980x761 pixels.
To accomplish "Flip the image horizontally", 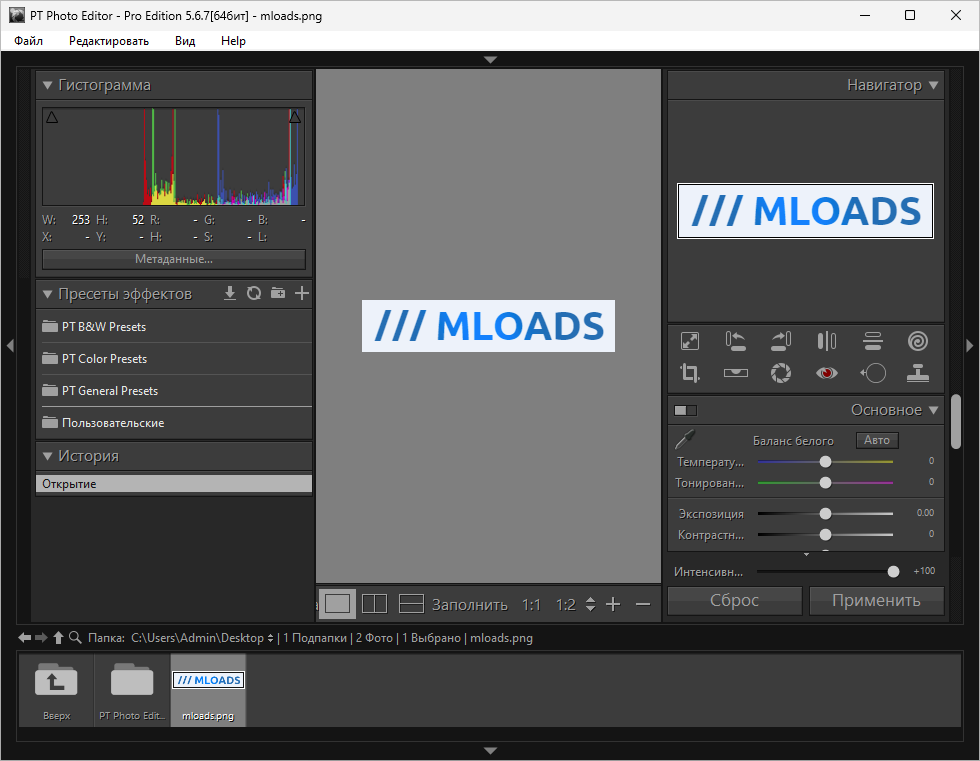I will [827, 340].
